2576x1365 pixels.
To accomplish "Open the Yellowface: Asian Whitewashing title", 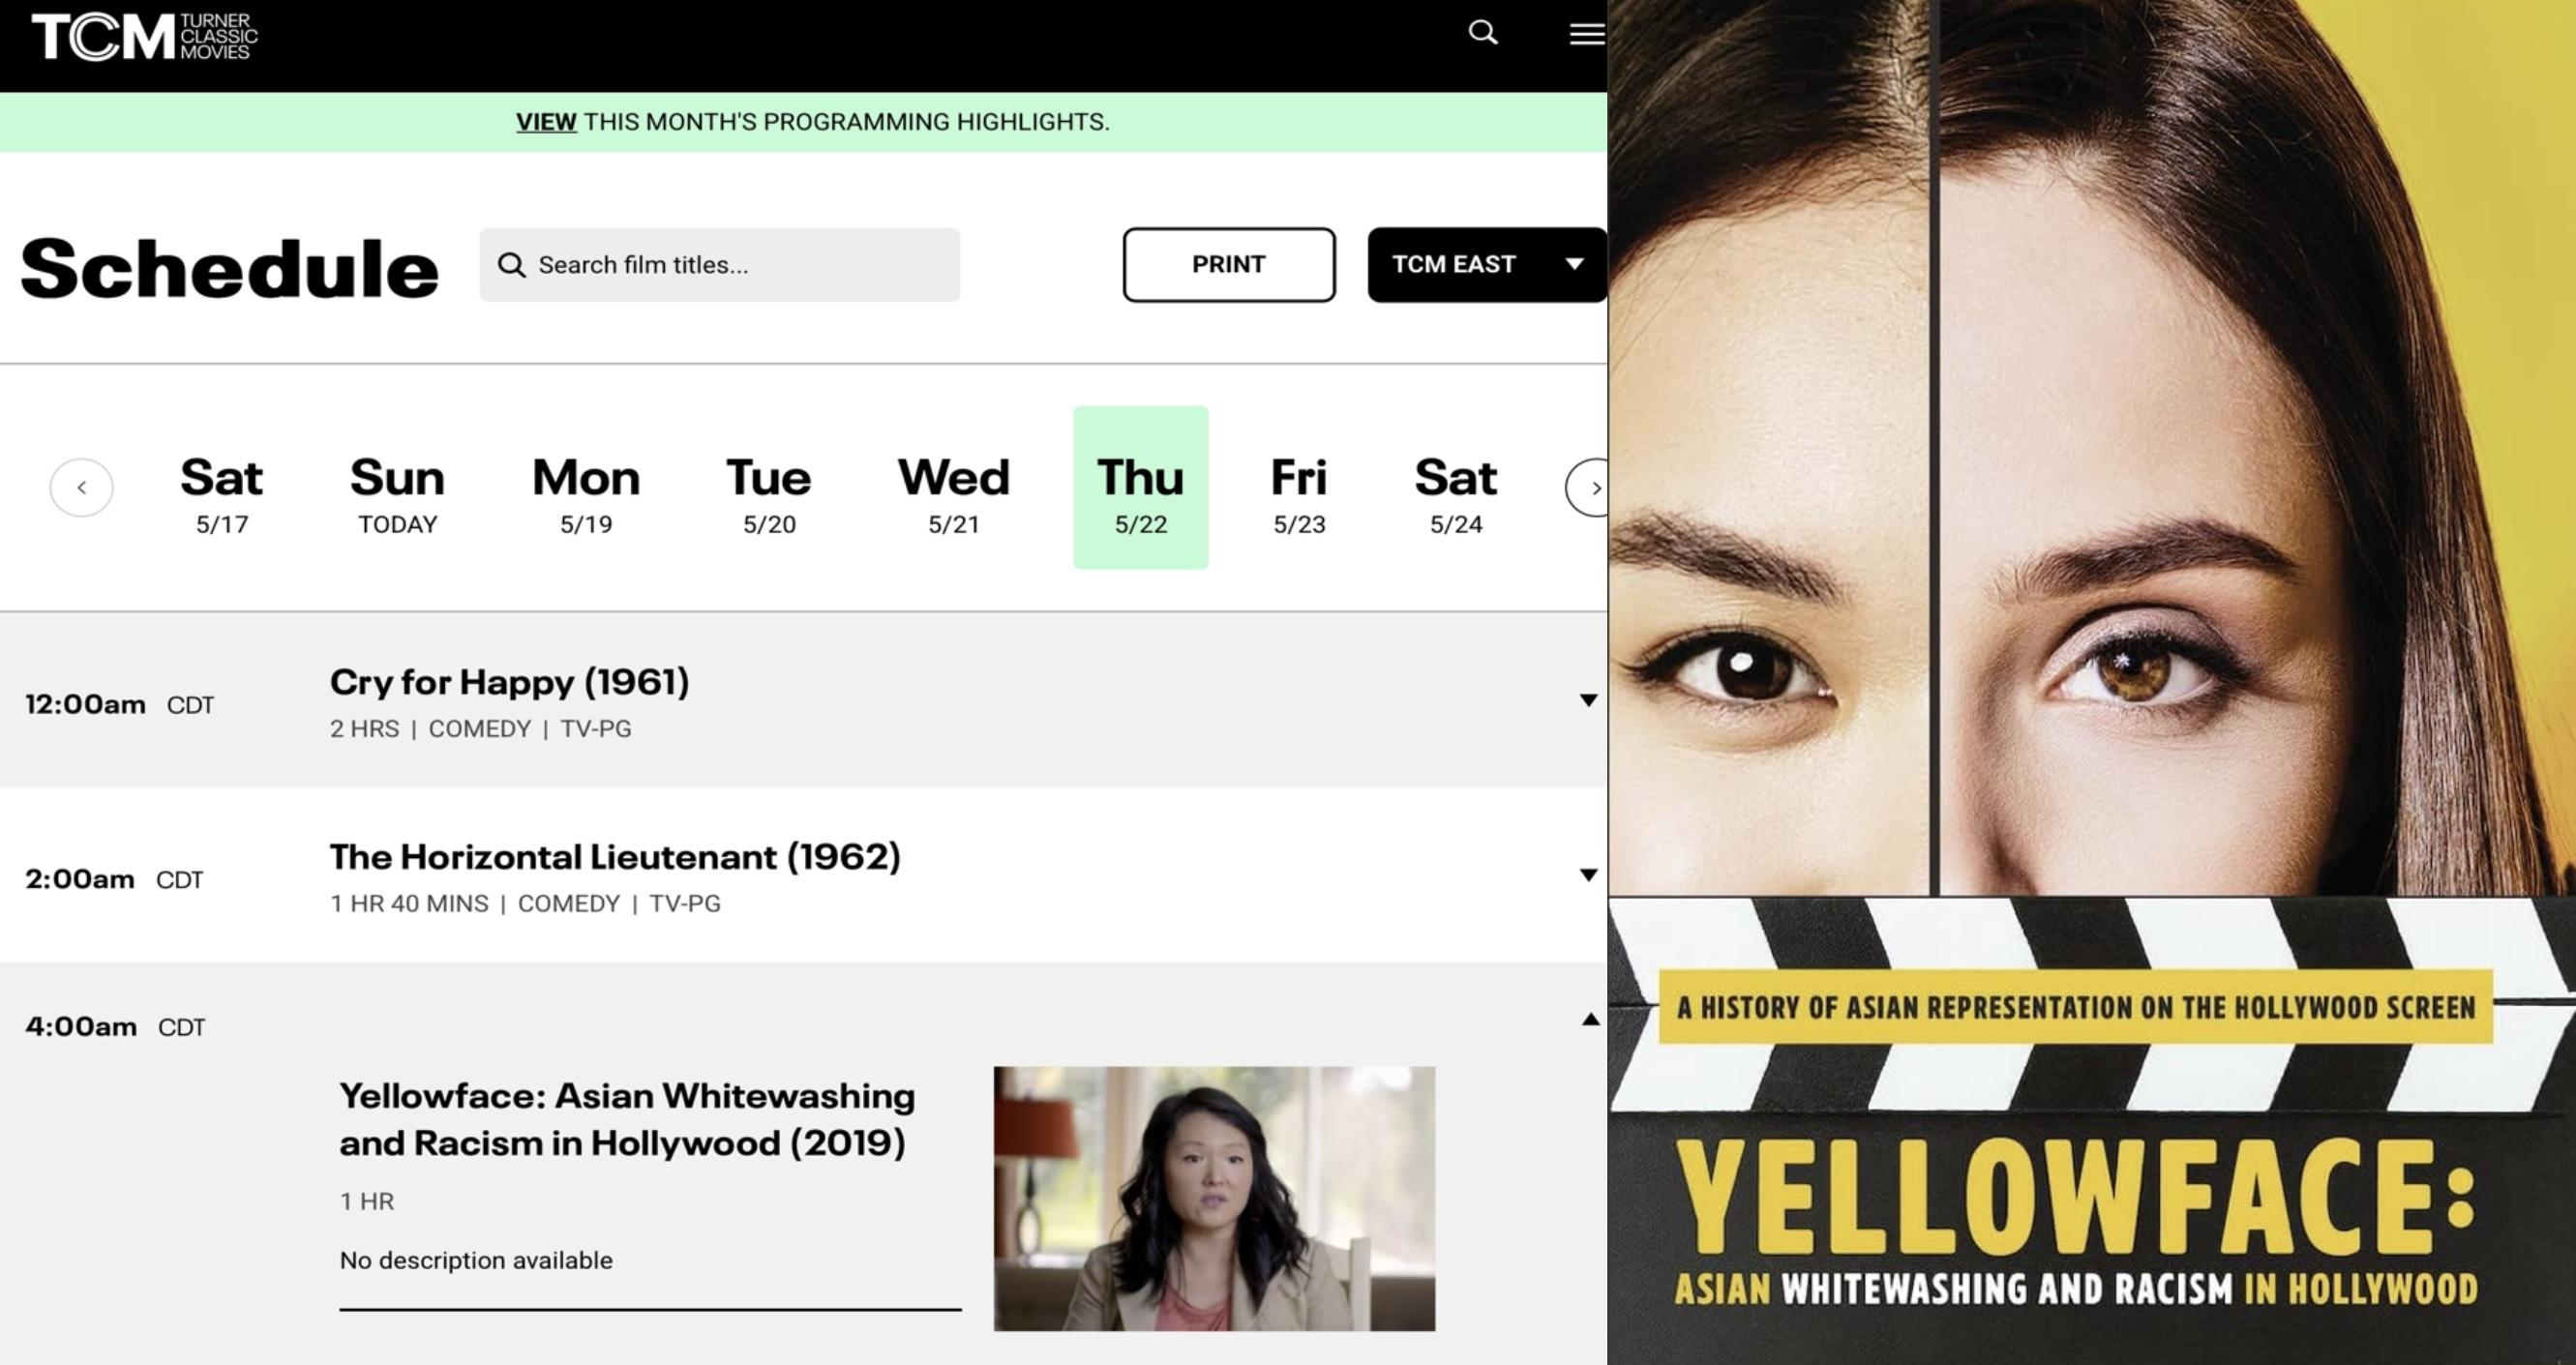I will pos(627,1119).
